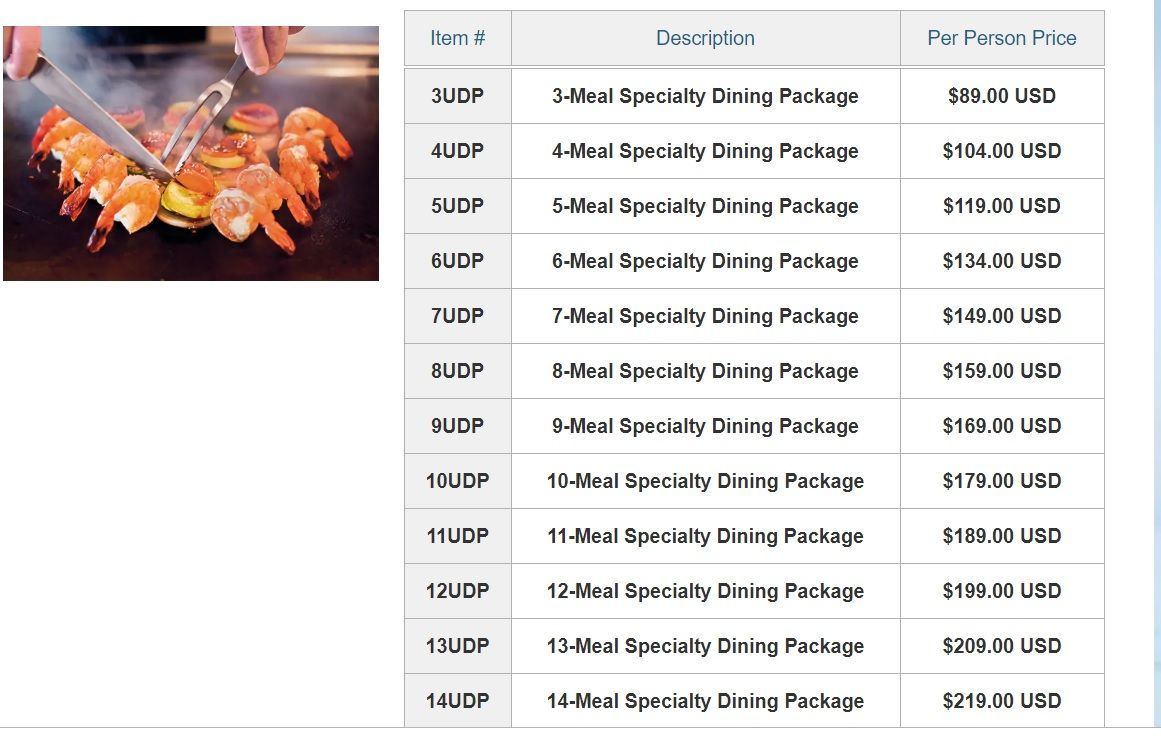This screenshot has height=745, width=1161.
Task: Click the $189.00 USD price cell
Action: [x=1002, y=536]
